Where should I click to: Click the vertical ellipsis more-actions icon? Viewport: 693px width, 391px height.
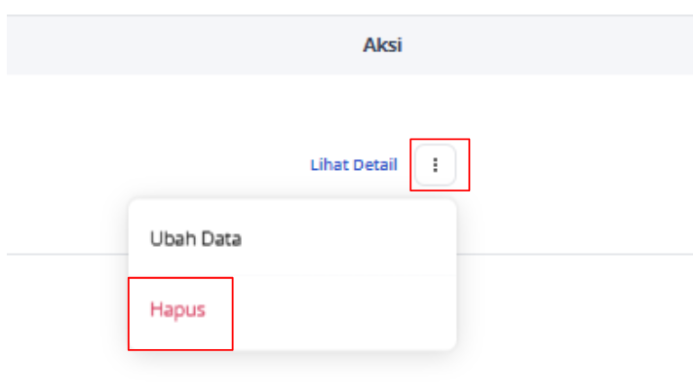click(435, 165)
